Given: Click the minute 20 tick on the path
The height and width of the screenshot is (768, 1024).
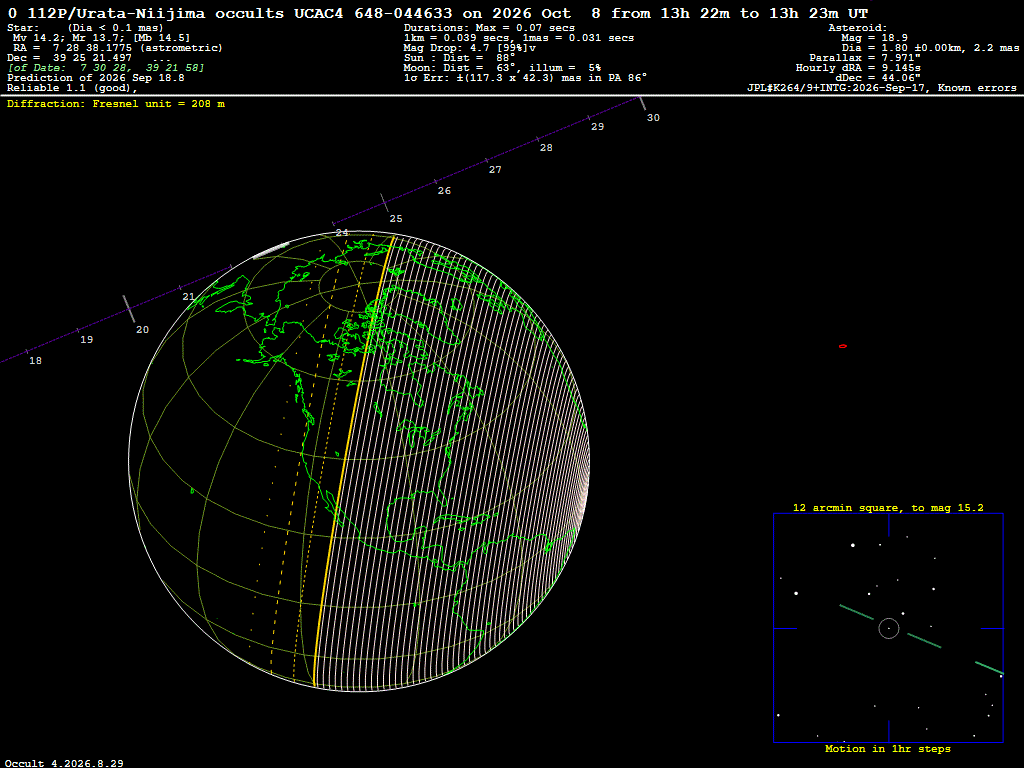Looking at the screenshot, I should pyautogui.click(x=129, y=309).
